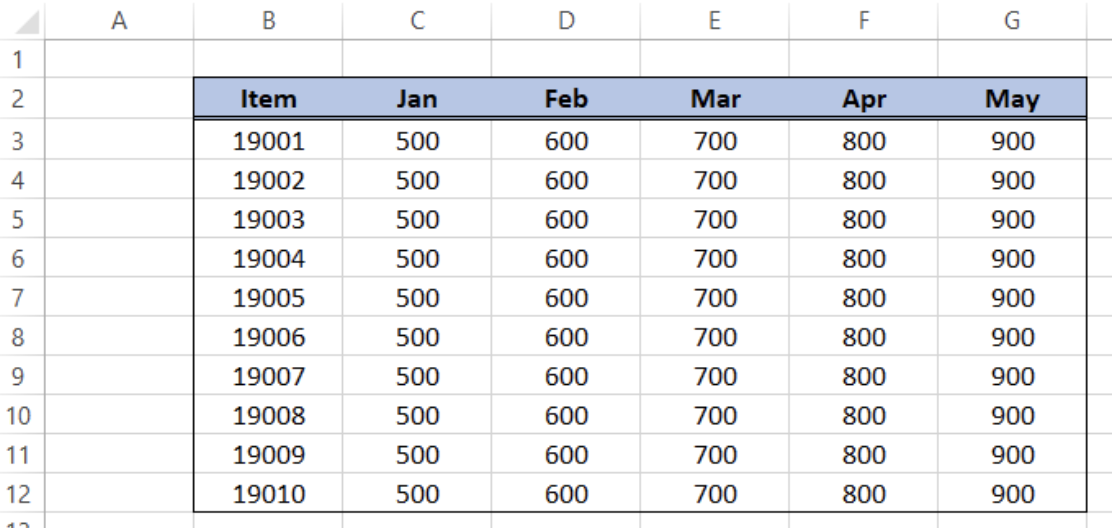Select column A header
The width and height of the screenshot is (1112, 528).
pyautogui.click(x=119, y=20)
